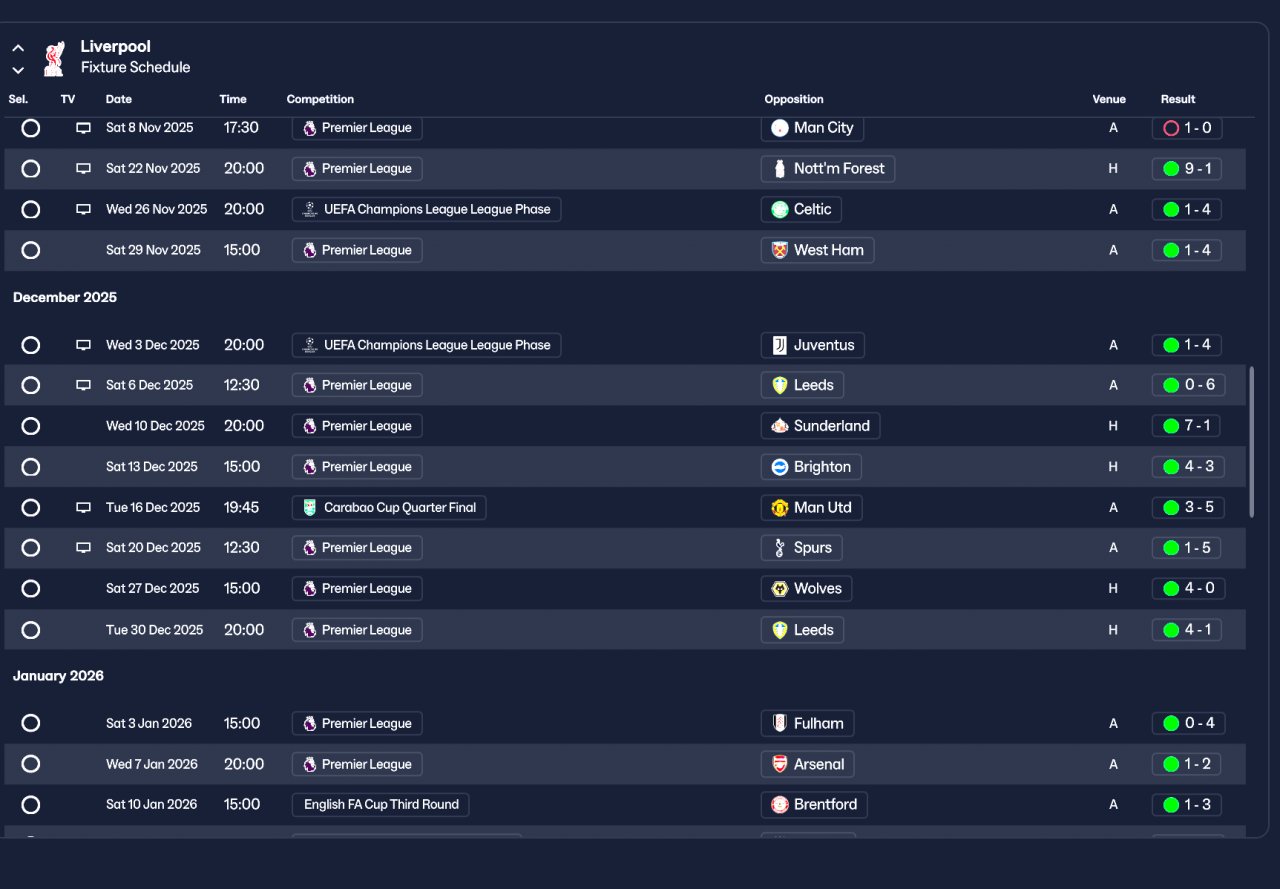
Task: Open the Spurs opposition button
Action: tap(802, 548)
